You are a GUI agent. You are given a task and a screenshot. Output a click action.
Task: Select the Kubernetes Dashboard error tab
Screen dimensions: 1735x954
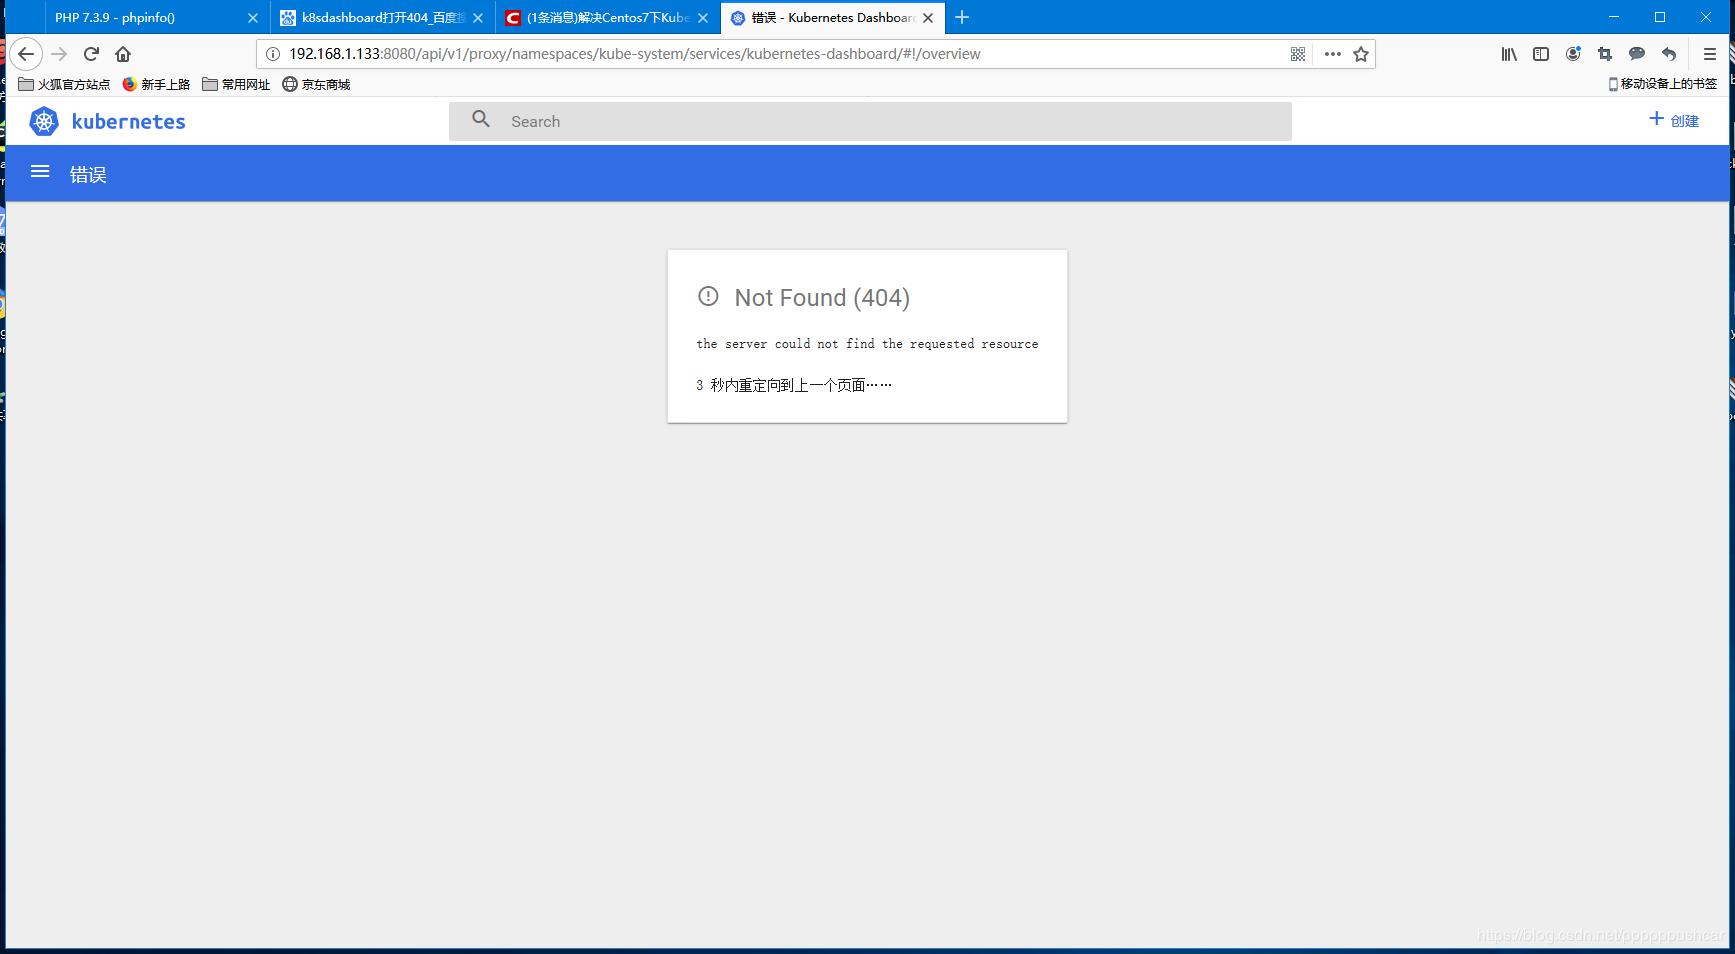pos(833,18)
